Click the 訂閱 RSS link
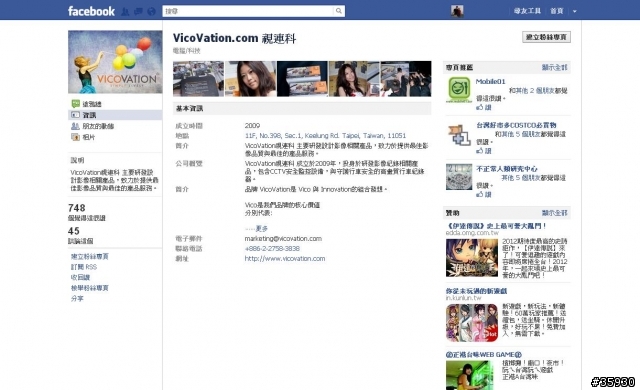The width and height of the screenshot is (640, 390). coord(84,267)
